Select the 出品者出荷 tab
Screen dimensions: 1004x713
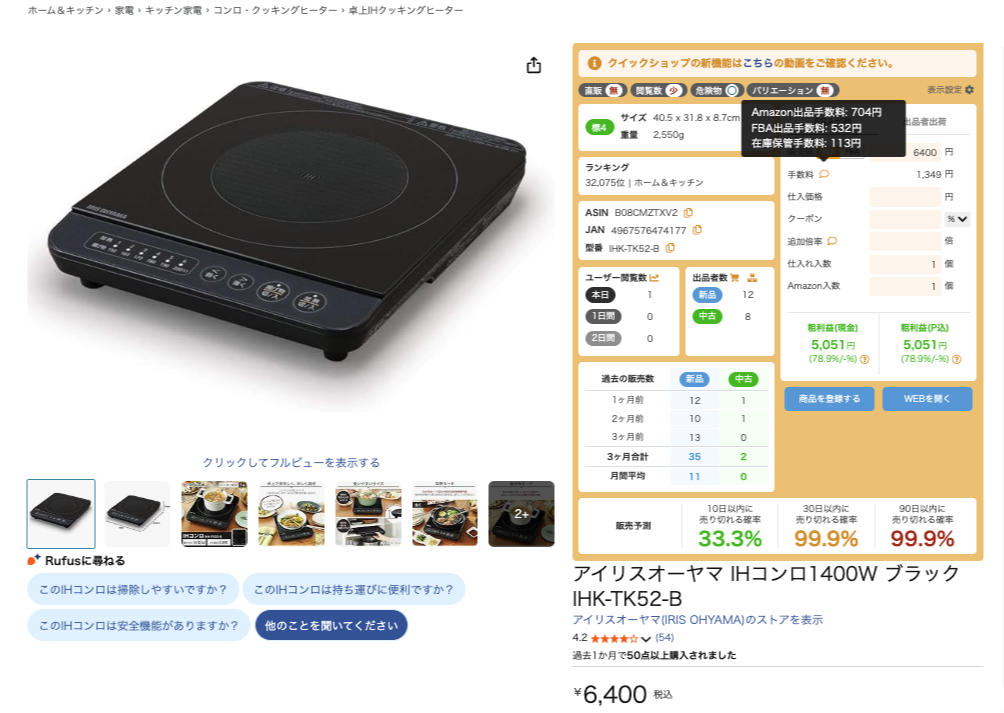point(926,122)
